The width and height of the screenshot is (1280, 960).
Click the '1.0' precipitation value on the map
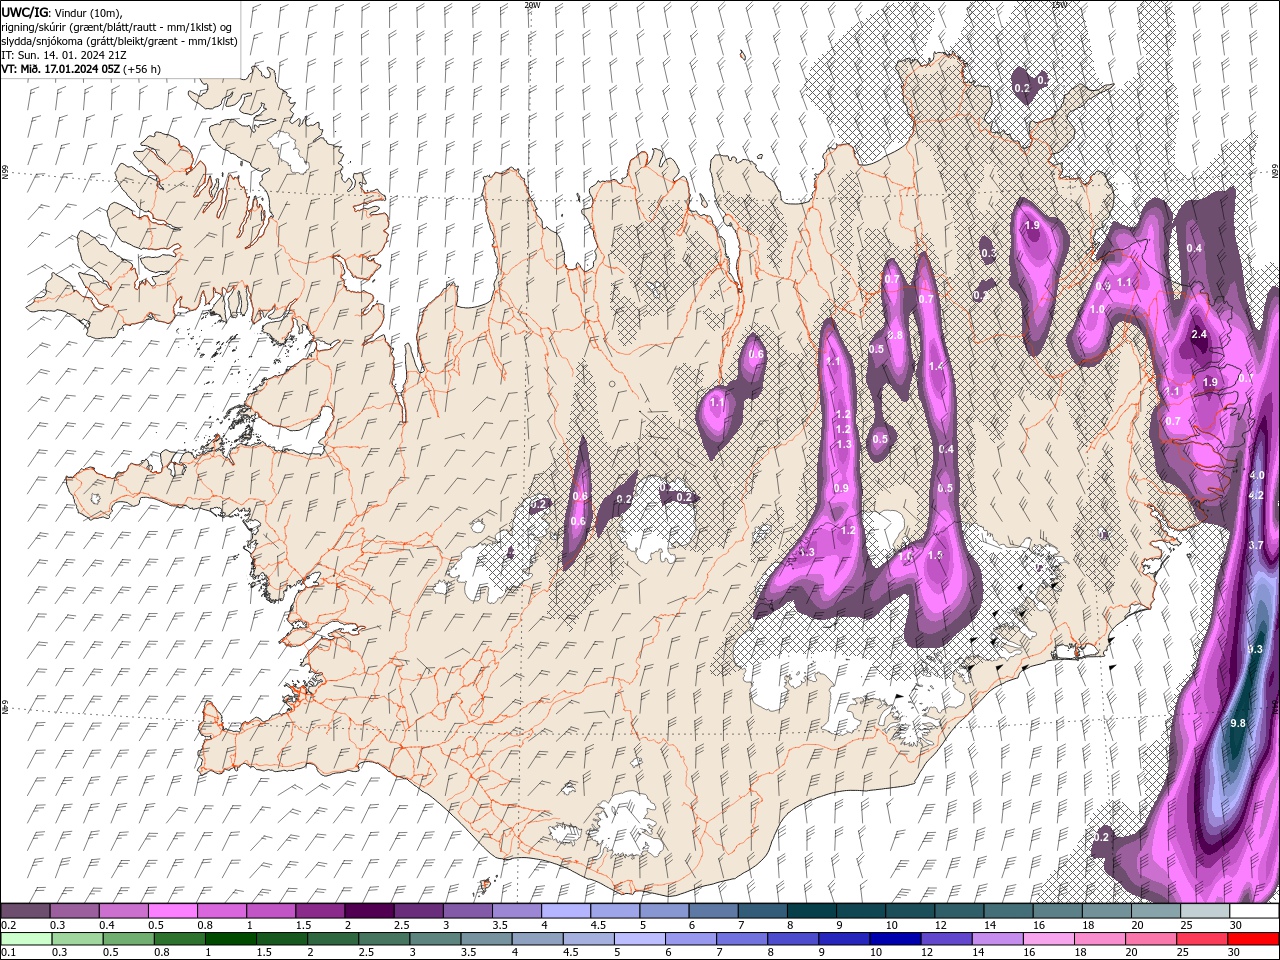pos(1097,310)
